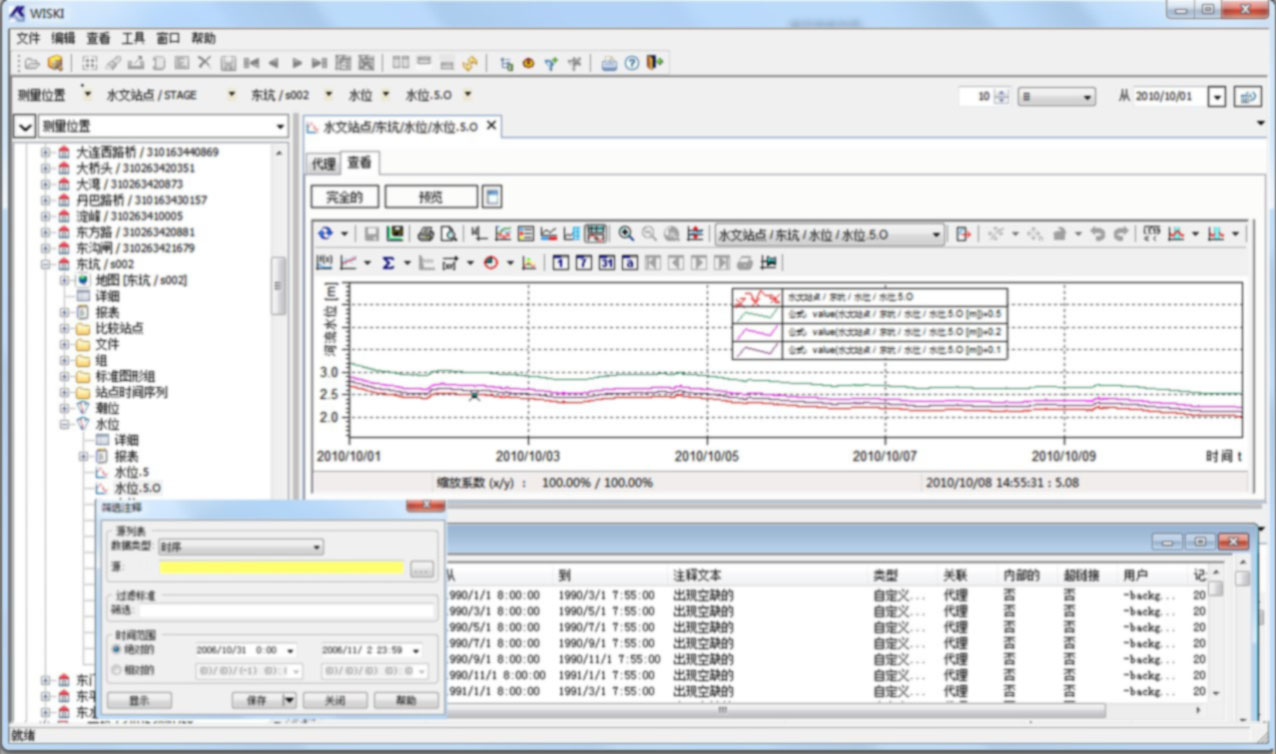Click the undo arrow icon in graph toolbar
Viewport: 1276px width, 754px height.
pyautogui.click(x=1097, y=234)
